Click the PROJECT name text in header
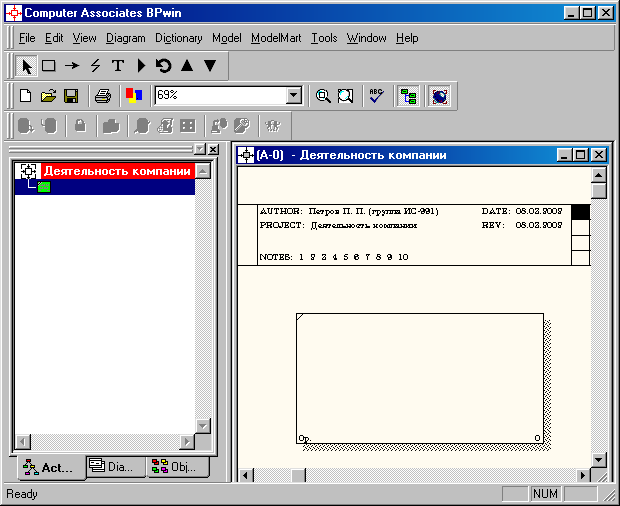The image size is (620, 506). (x=364, y=225)
